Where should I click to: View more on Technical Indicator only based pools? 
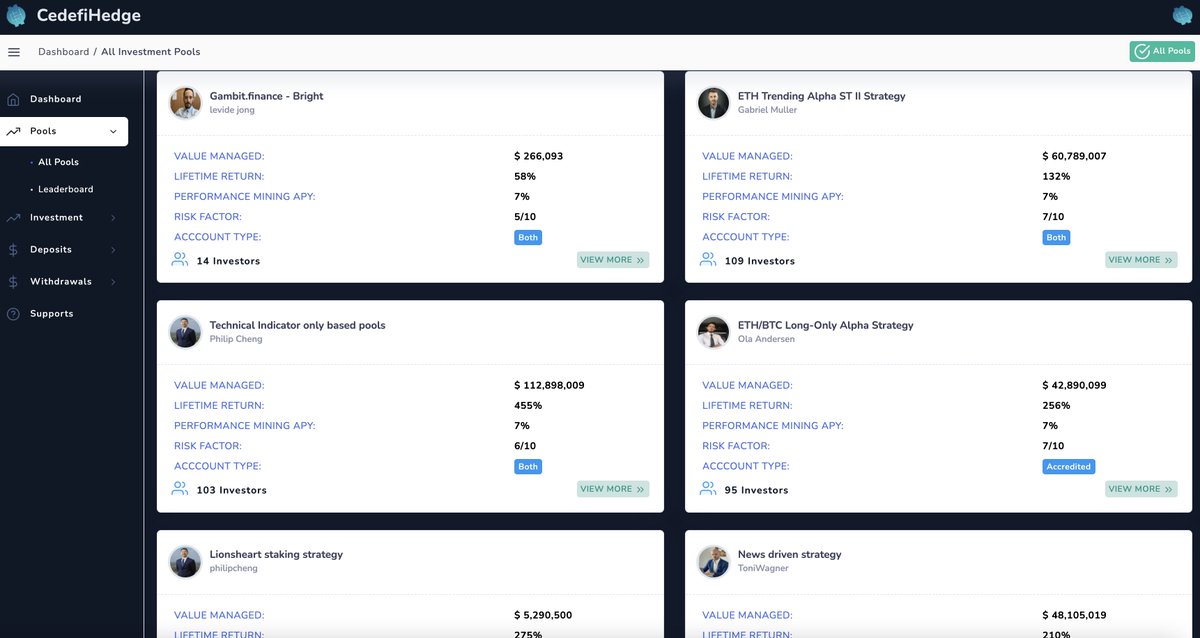click(613, 489)
